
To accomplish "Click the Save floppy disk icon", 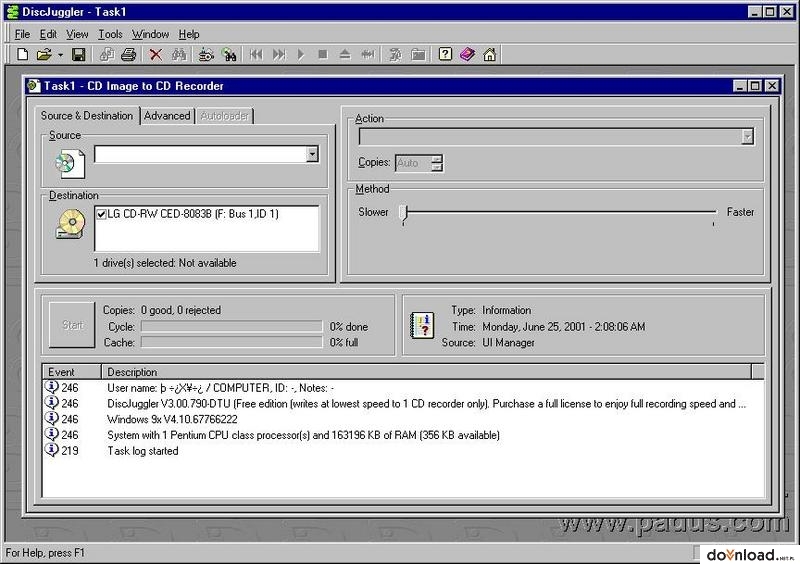I will coord(79,54).
